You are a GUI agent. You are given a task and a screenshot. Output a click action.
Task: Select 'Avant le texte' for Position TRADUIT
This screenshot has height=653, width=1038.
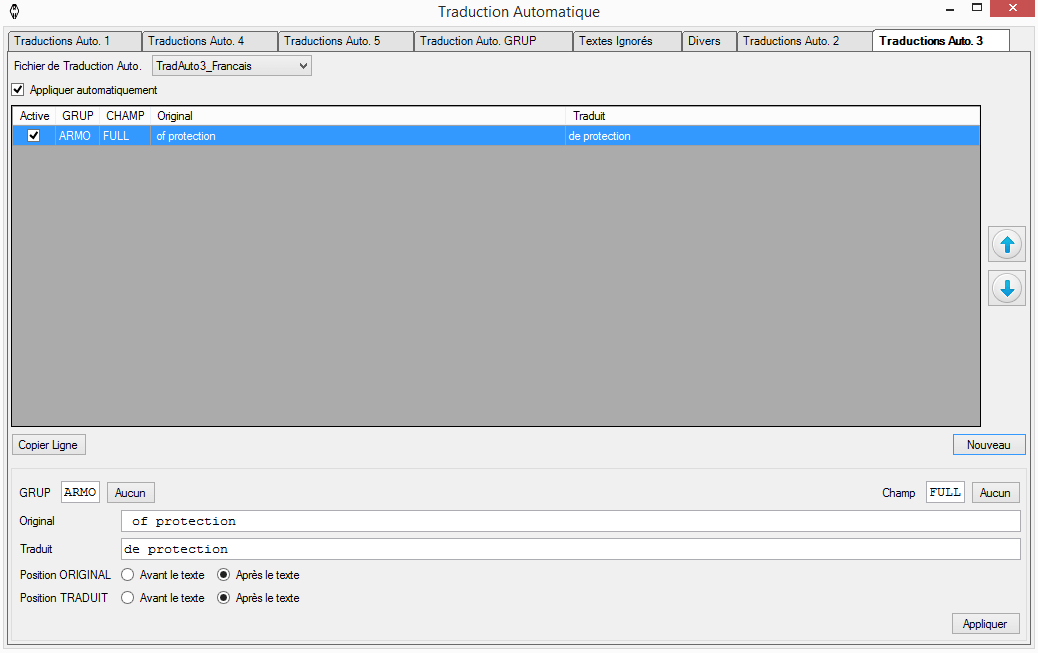[127, 598]
